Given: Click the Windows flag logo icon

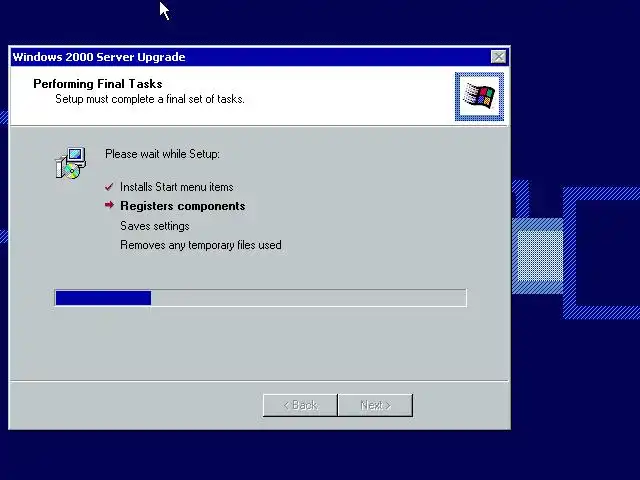Looking at the screenshot, I should 479,97.
